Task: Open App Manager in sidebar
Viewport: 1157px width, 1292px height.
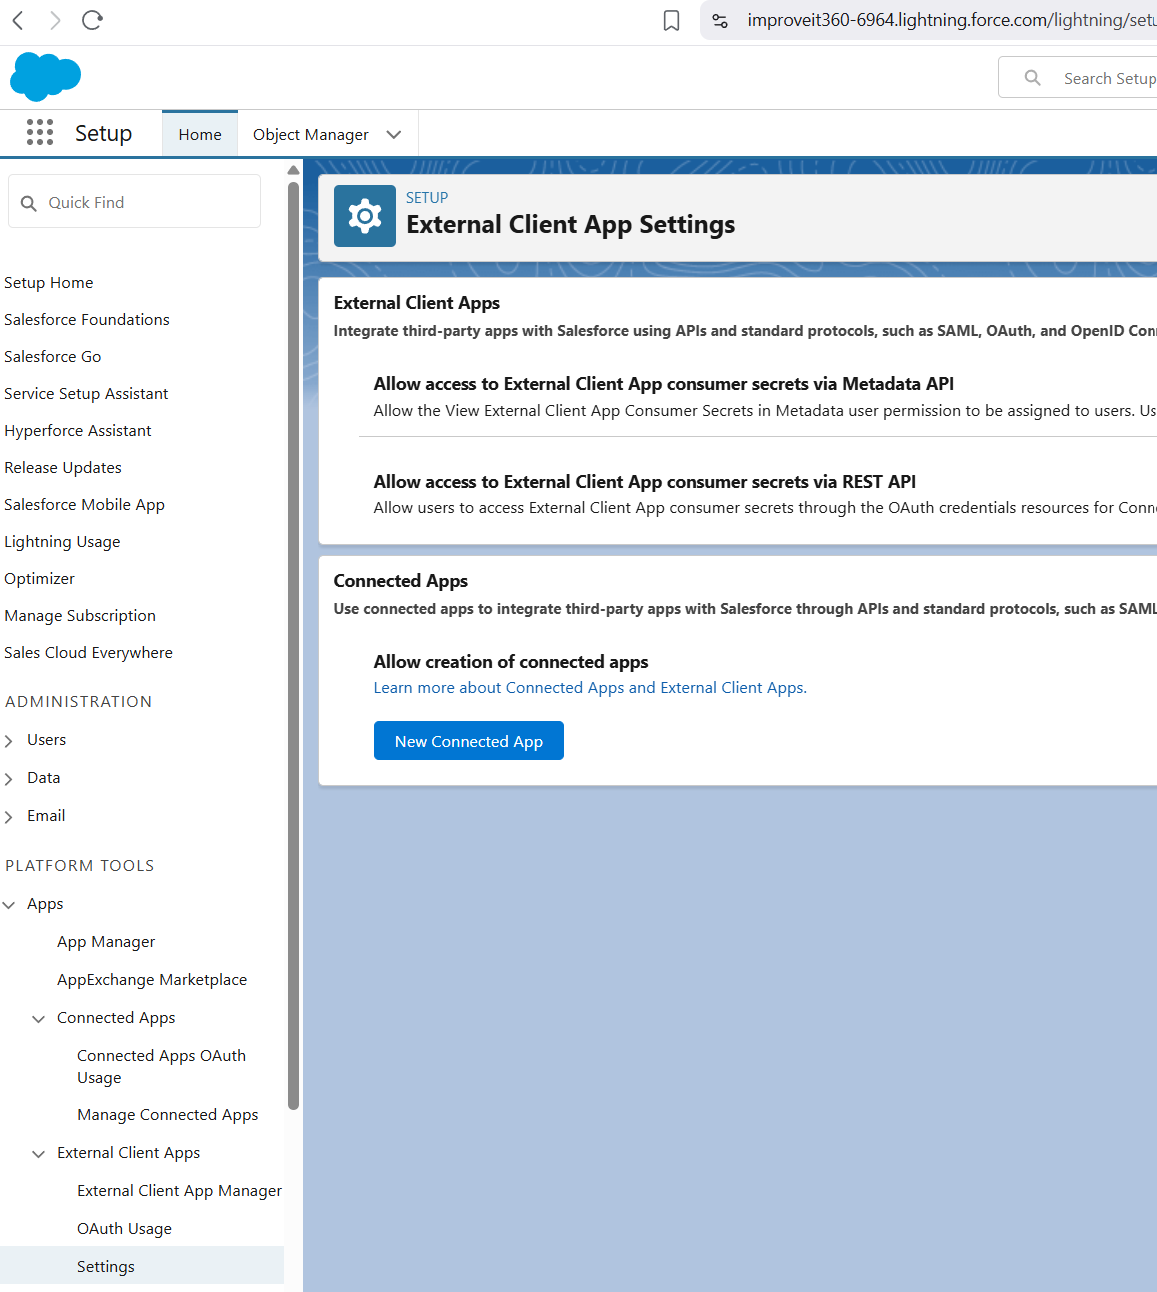Action: 106,942
